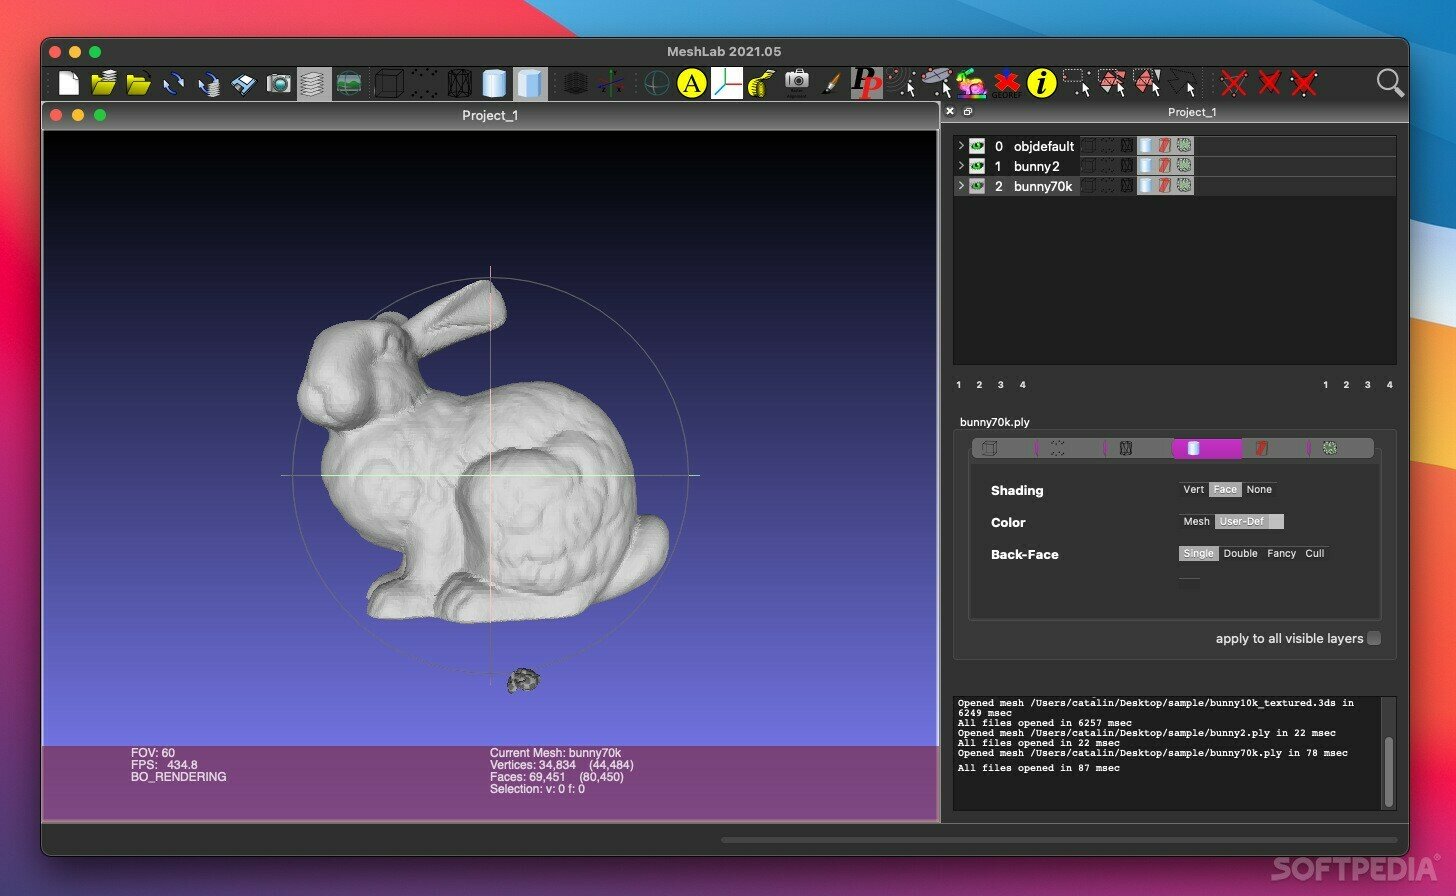
Task: Open the GEOREF reference tool
Action: 1006,84
